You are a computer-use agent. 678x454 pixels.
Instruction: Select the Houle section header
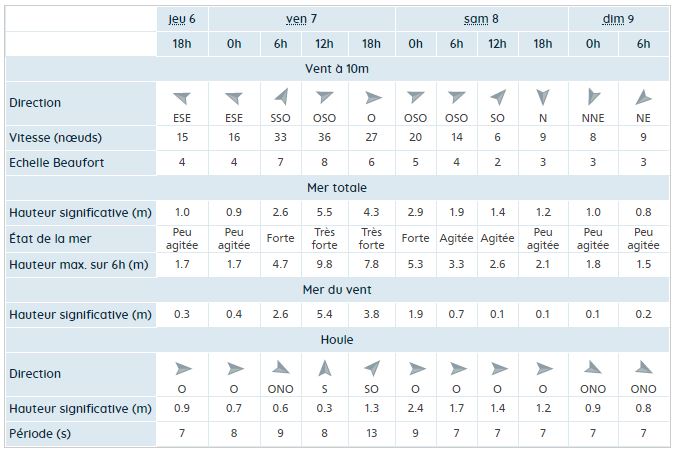click(x=337, y=340)
